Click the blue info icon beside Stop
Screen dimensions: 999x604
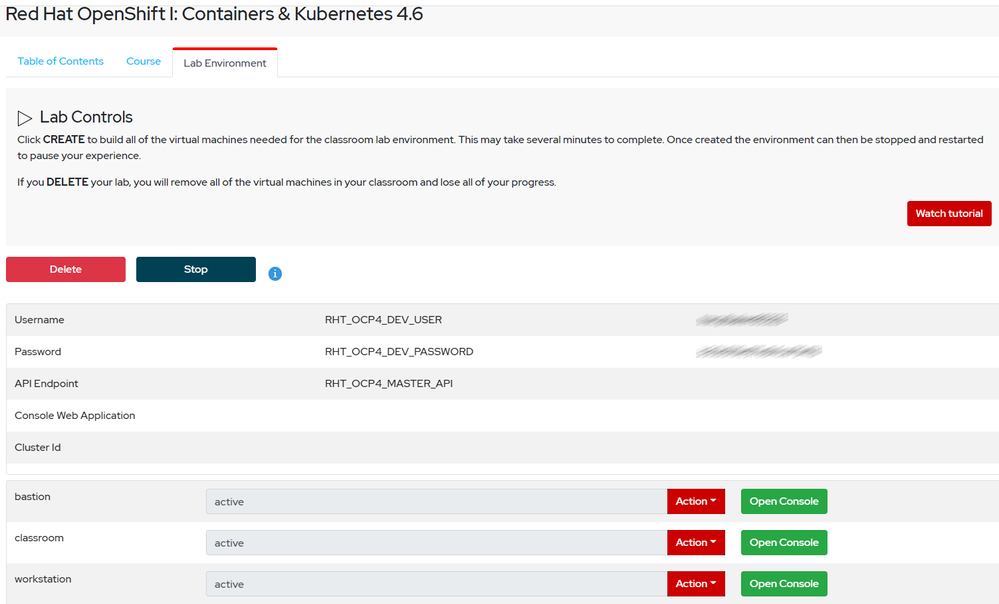[x=275, y=273]
